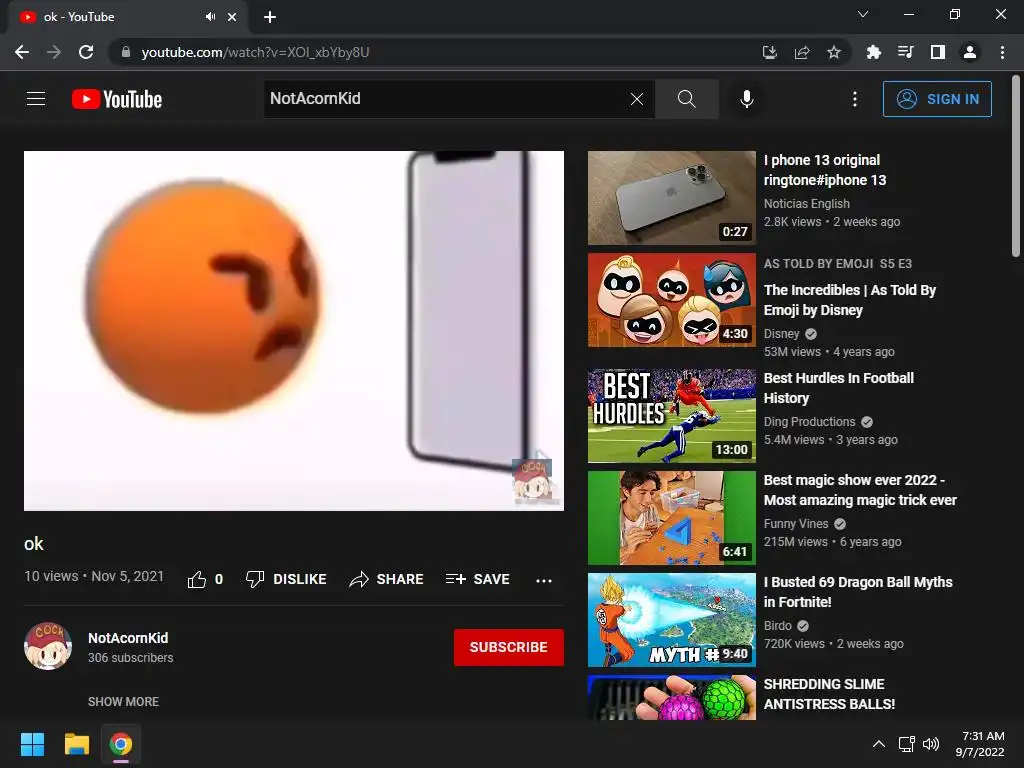Go to YouTube home via logo

[x=117, y=99]
